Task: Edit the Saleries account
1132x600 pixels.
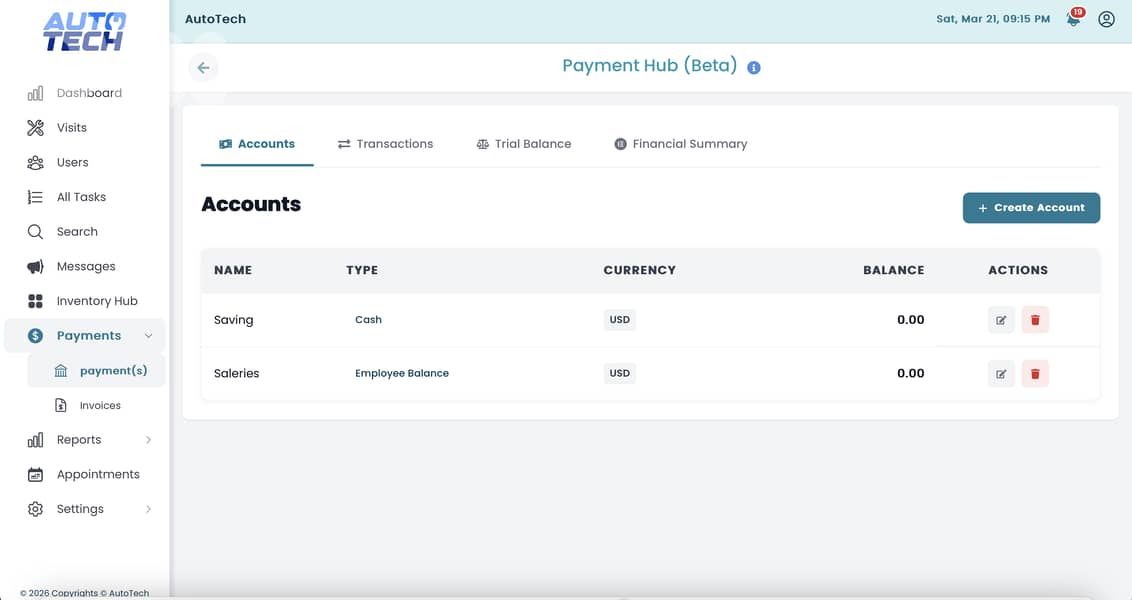Action: coord(1001,373)
